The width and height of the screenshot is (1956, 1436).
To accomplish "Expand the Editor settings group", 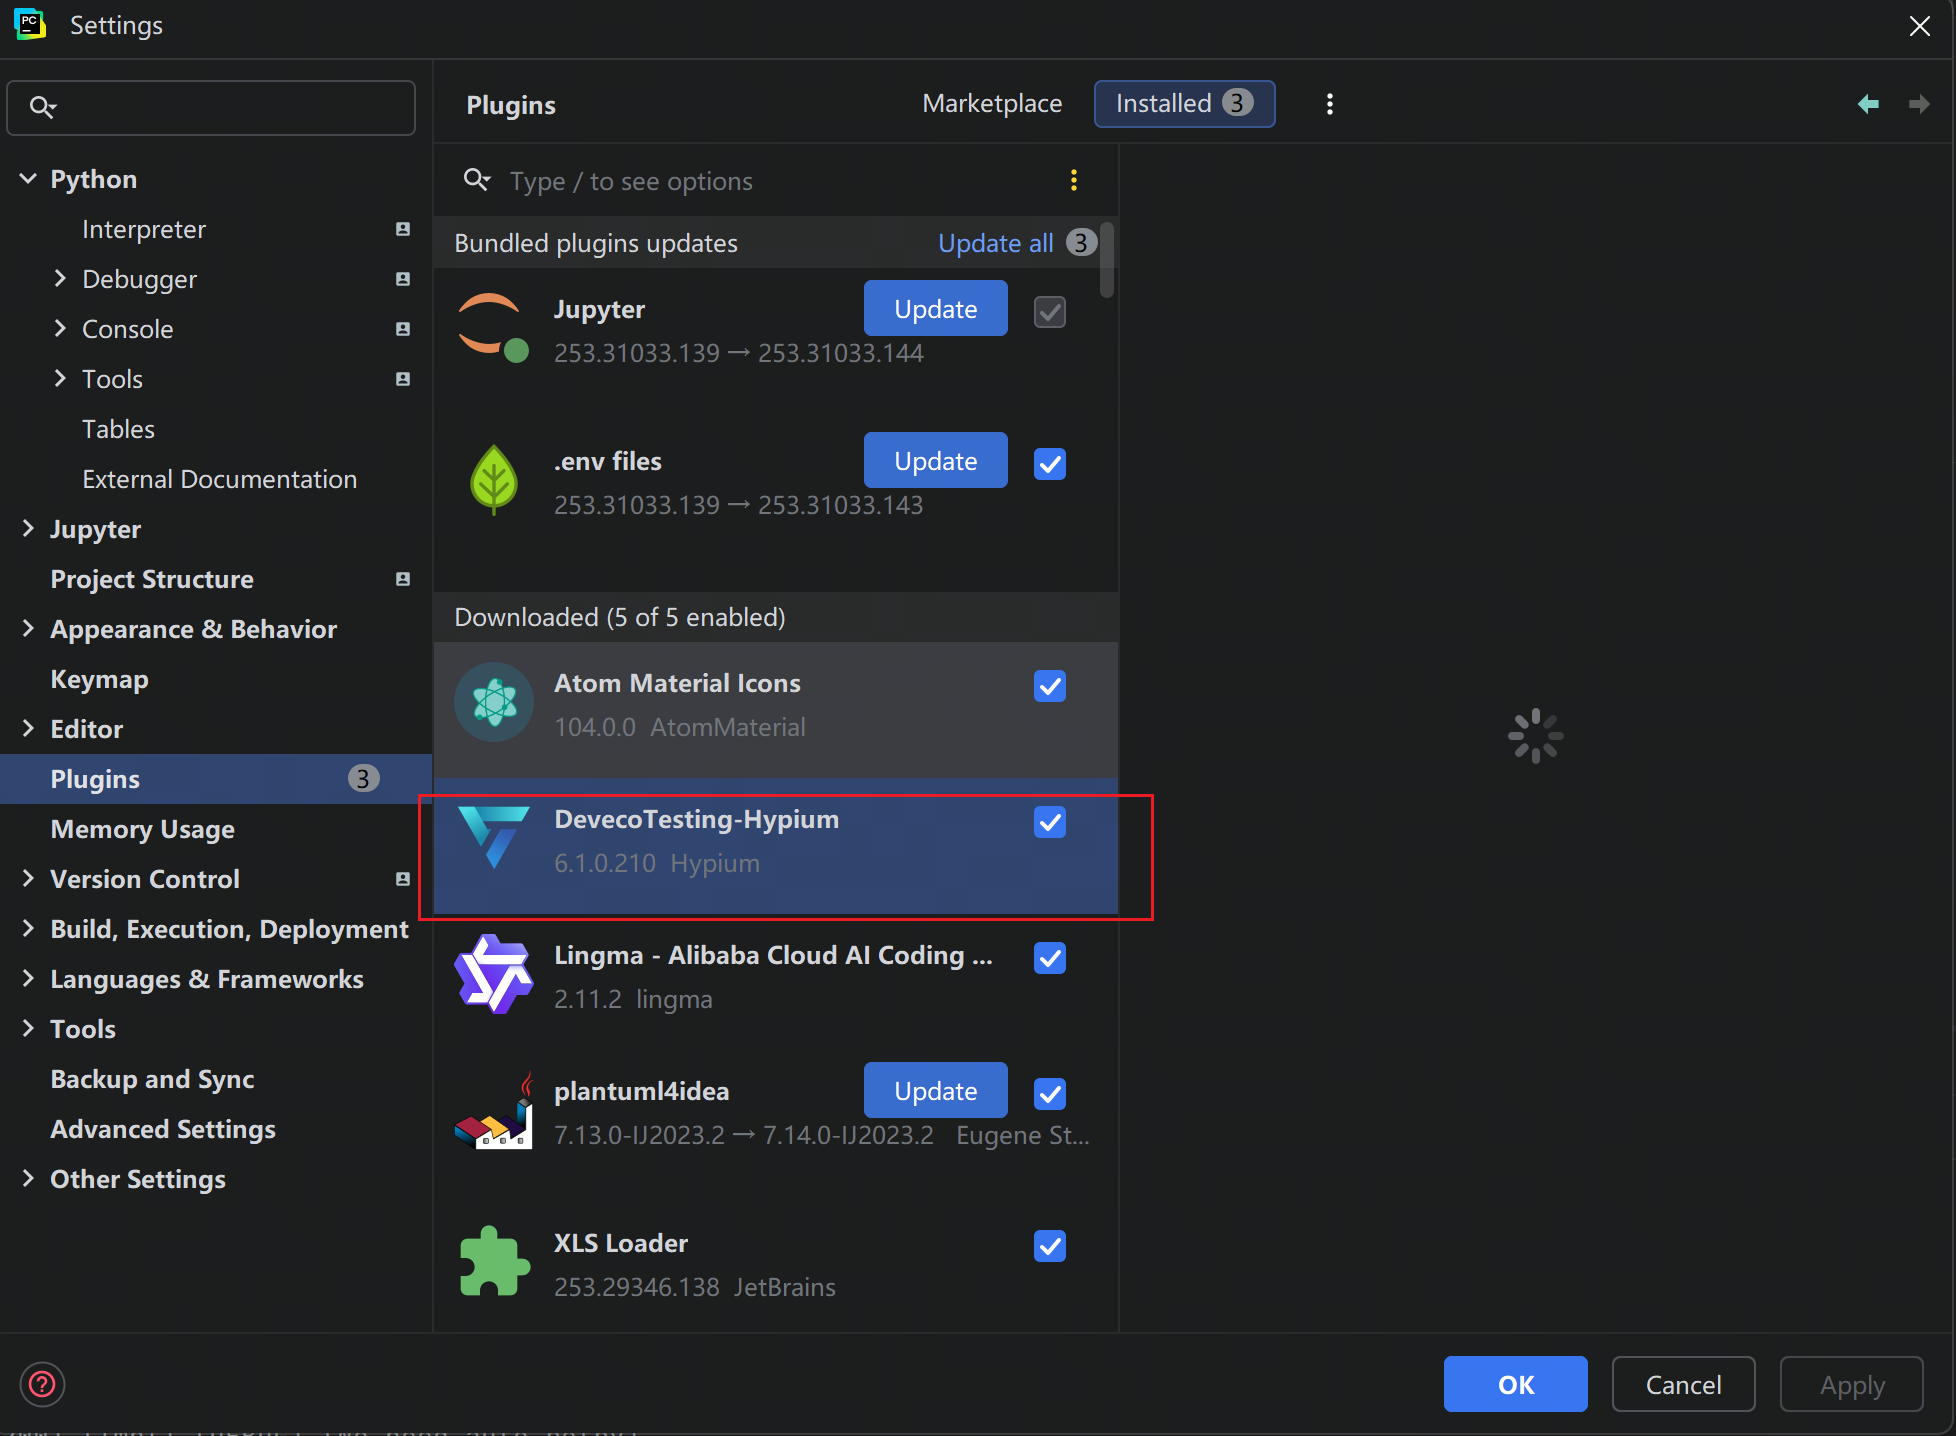I will point(28,729).
